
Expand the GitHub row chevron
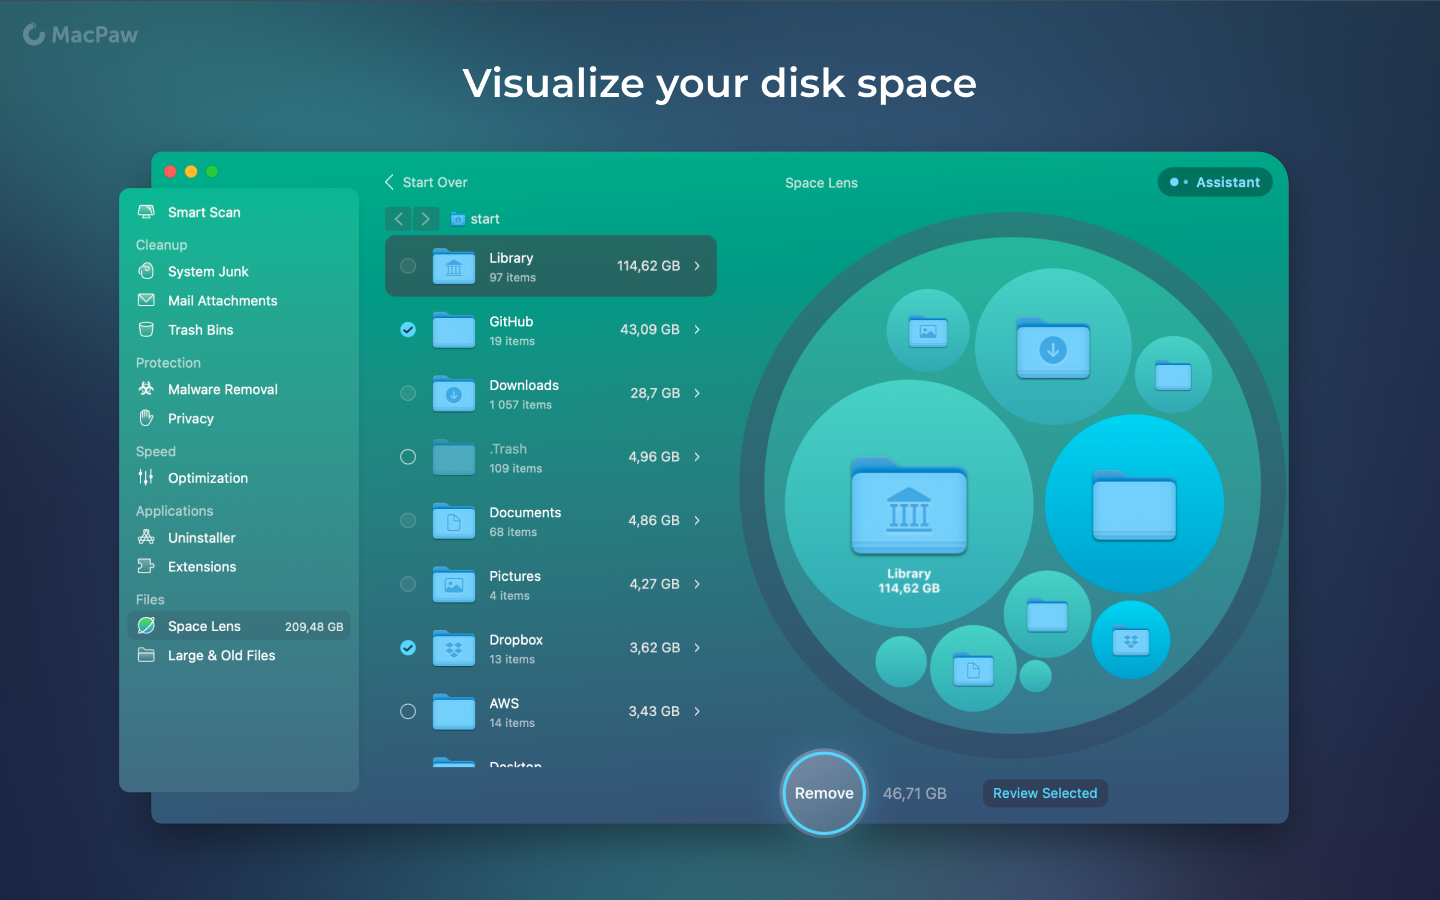click(x=697, y=329)
